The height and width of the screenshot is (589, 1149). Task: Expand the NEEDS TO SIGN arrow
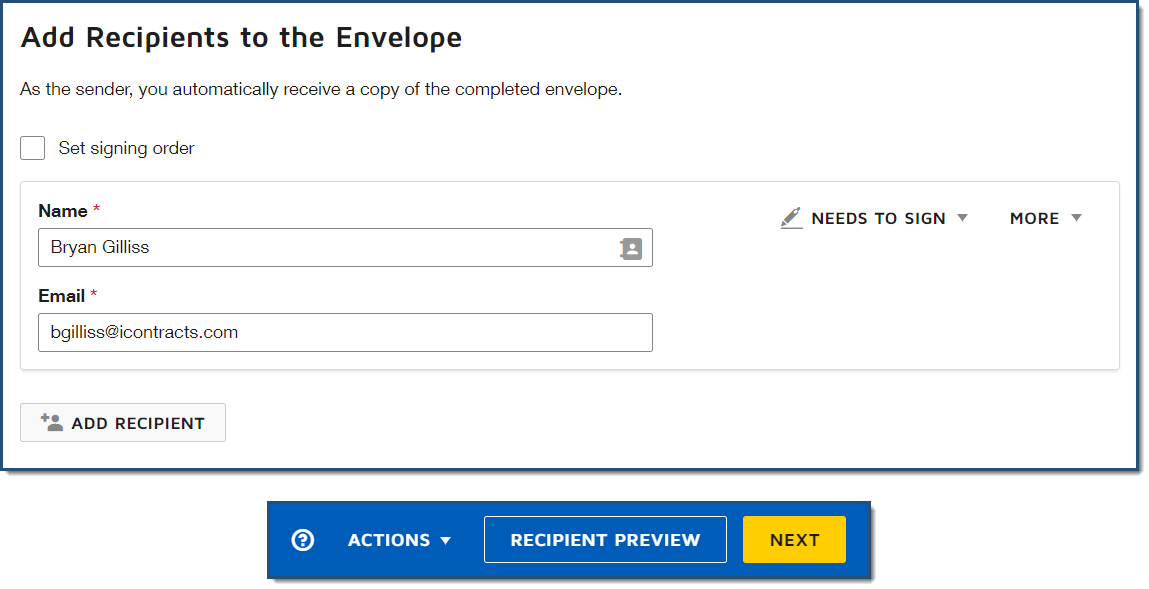963,218
